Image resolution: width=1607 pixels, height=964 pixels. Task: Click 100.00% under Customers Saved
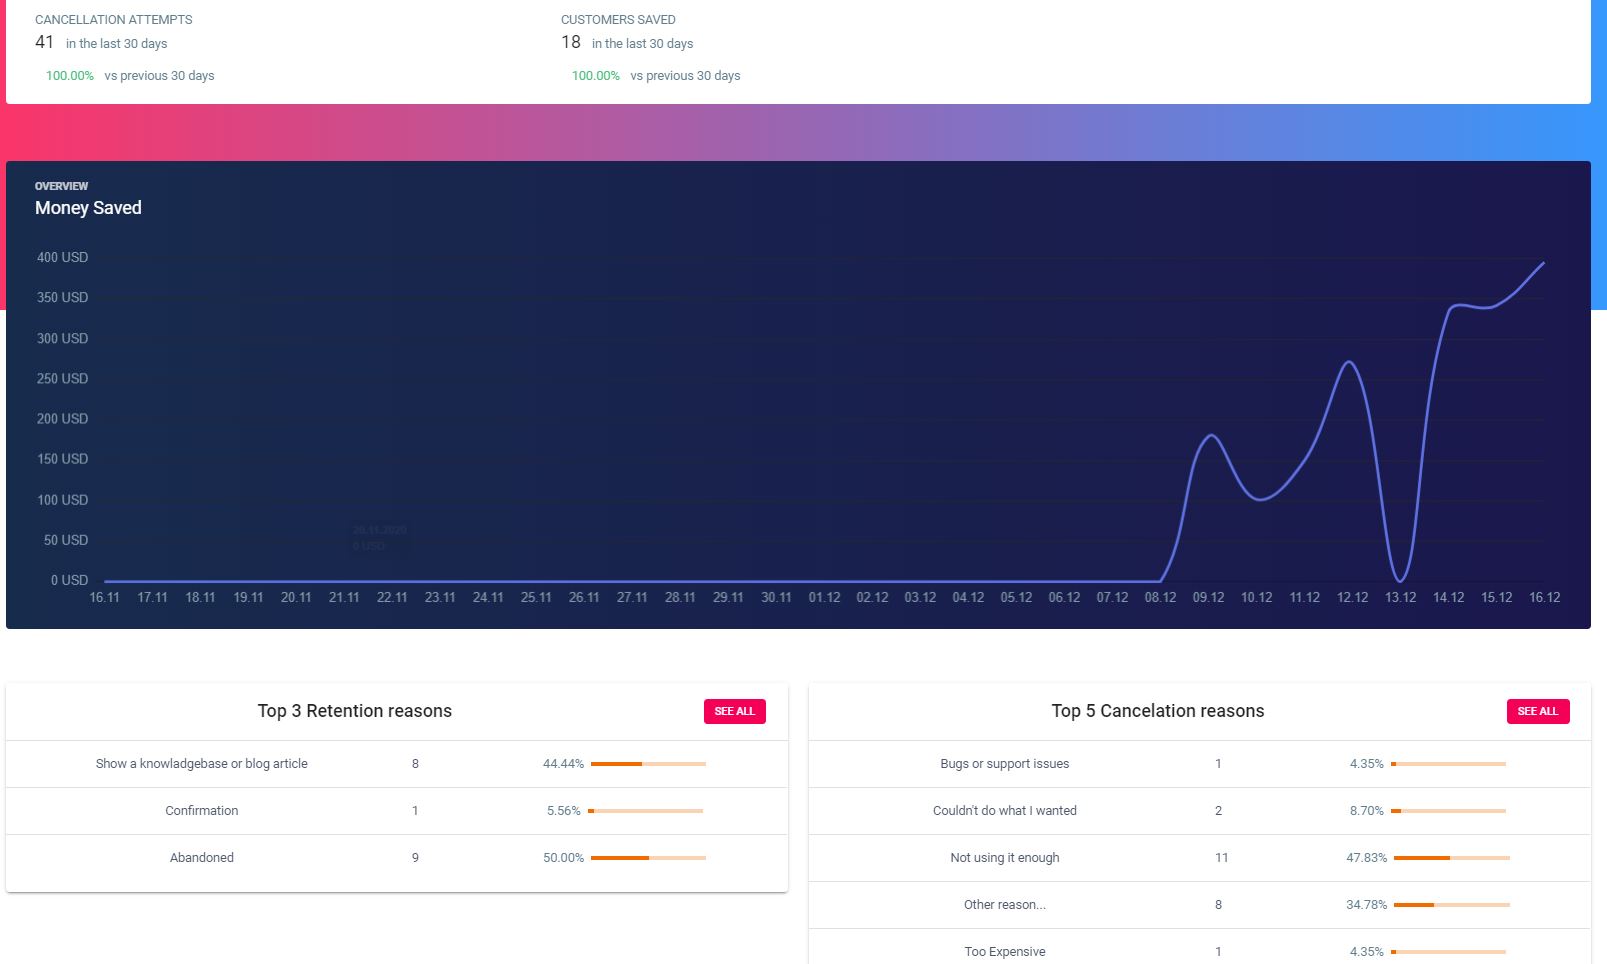(x=595, y=76)
